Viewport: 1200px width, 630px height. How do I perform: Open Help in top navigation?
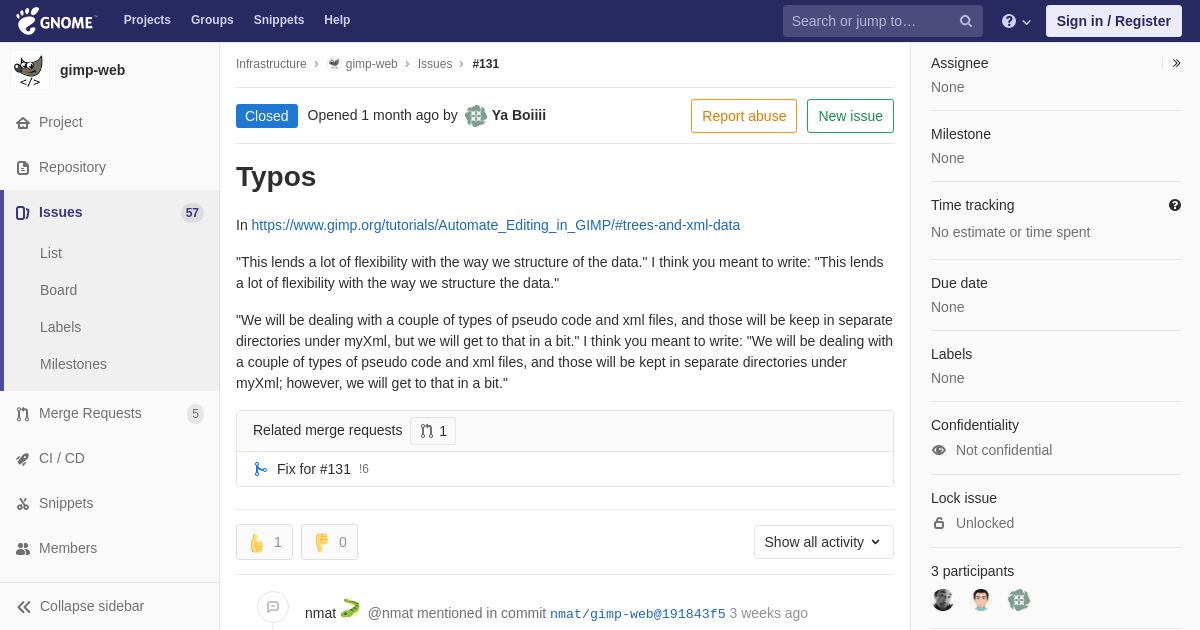(337, 20)
